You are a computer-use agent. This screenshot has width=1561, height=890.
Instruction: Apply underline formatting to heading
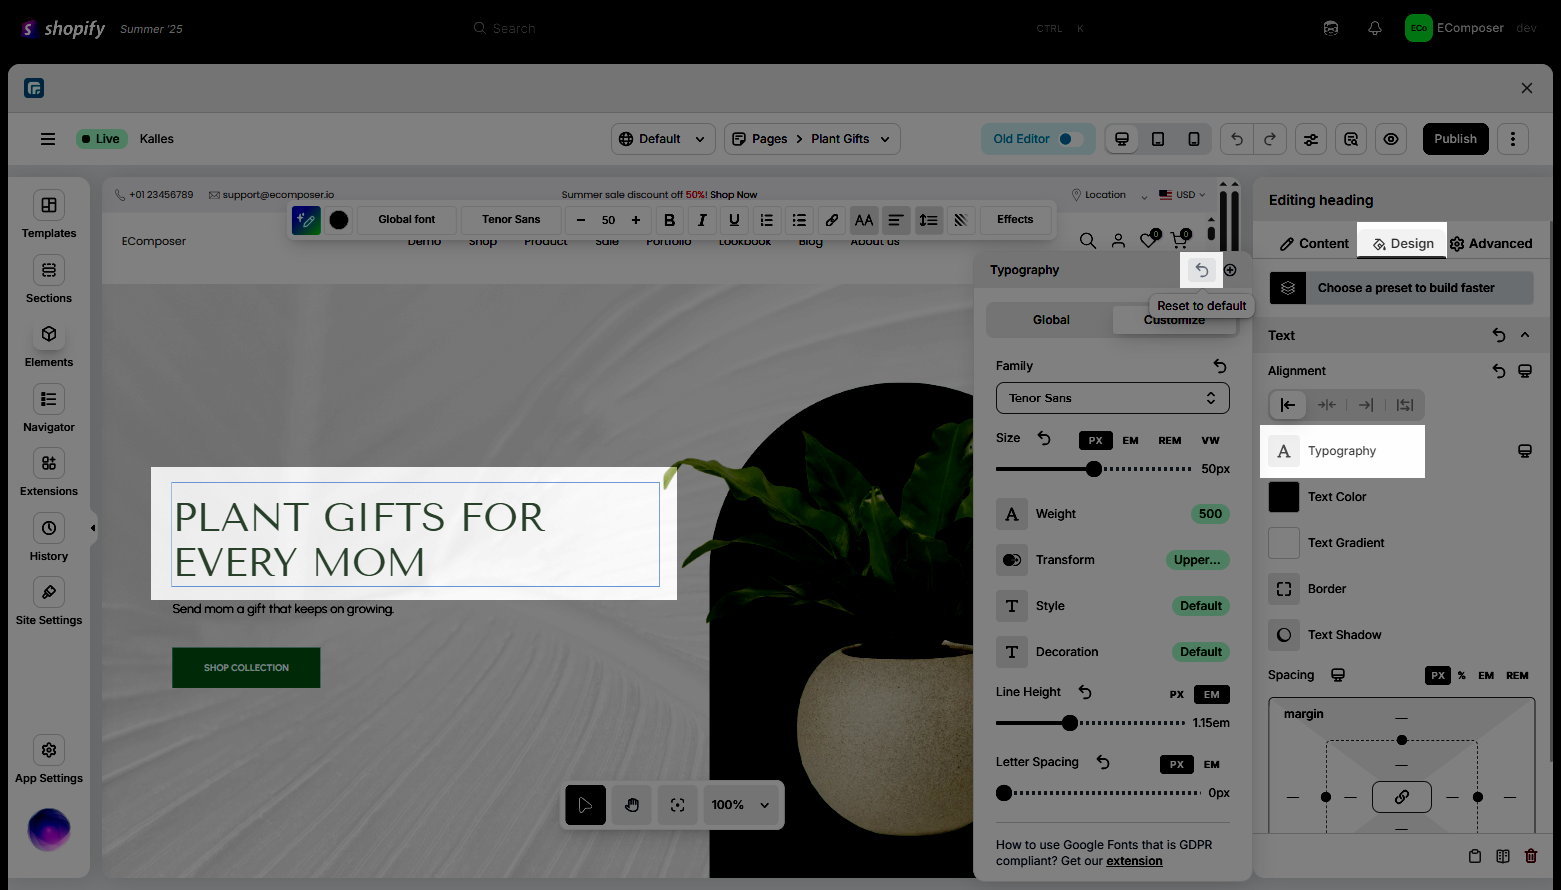(x=735, y=220)
